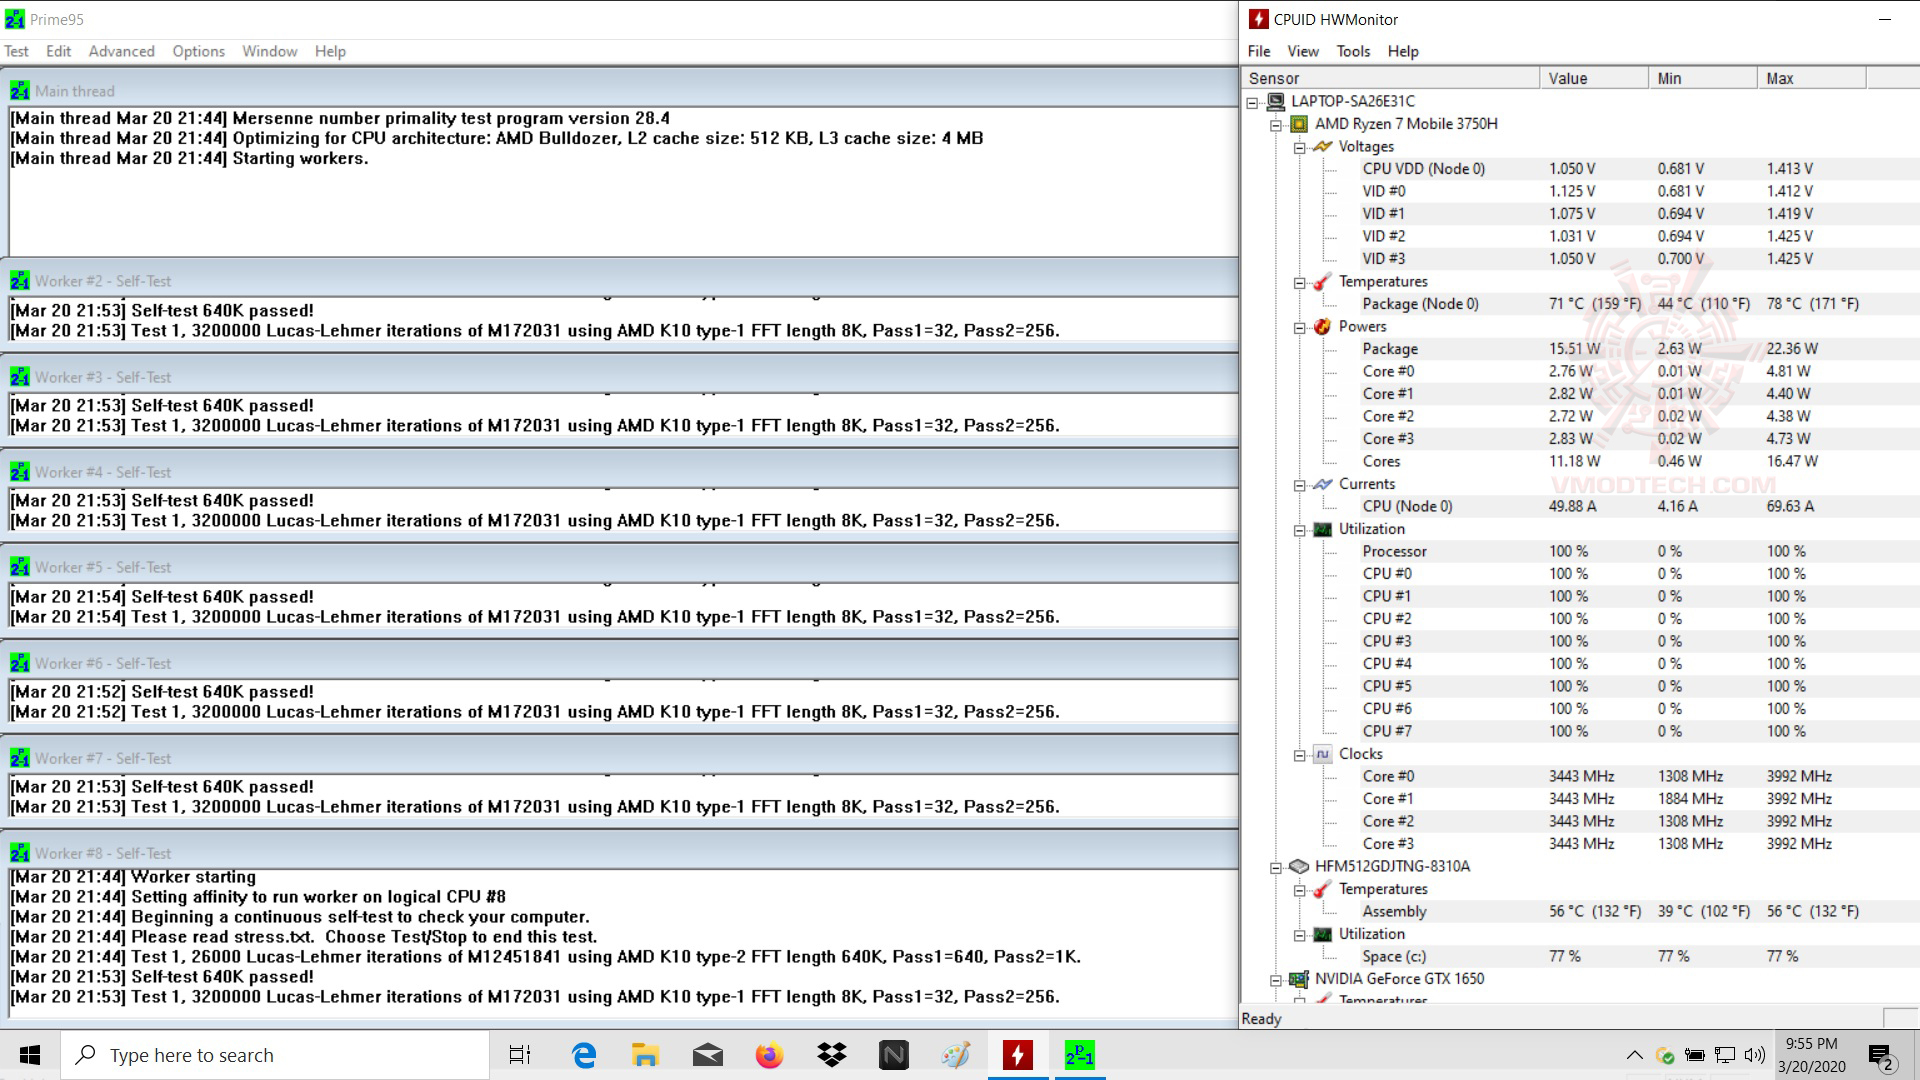Collapse the Voltages tree section
This screenshot has width=1920, height=1080.
(x=1300, y=147)
